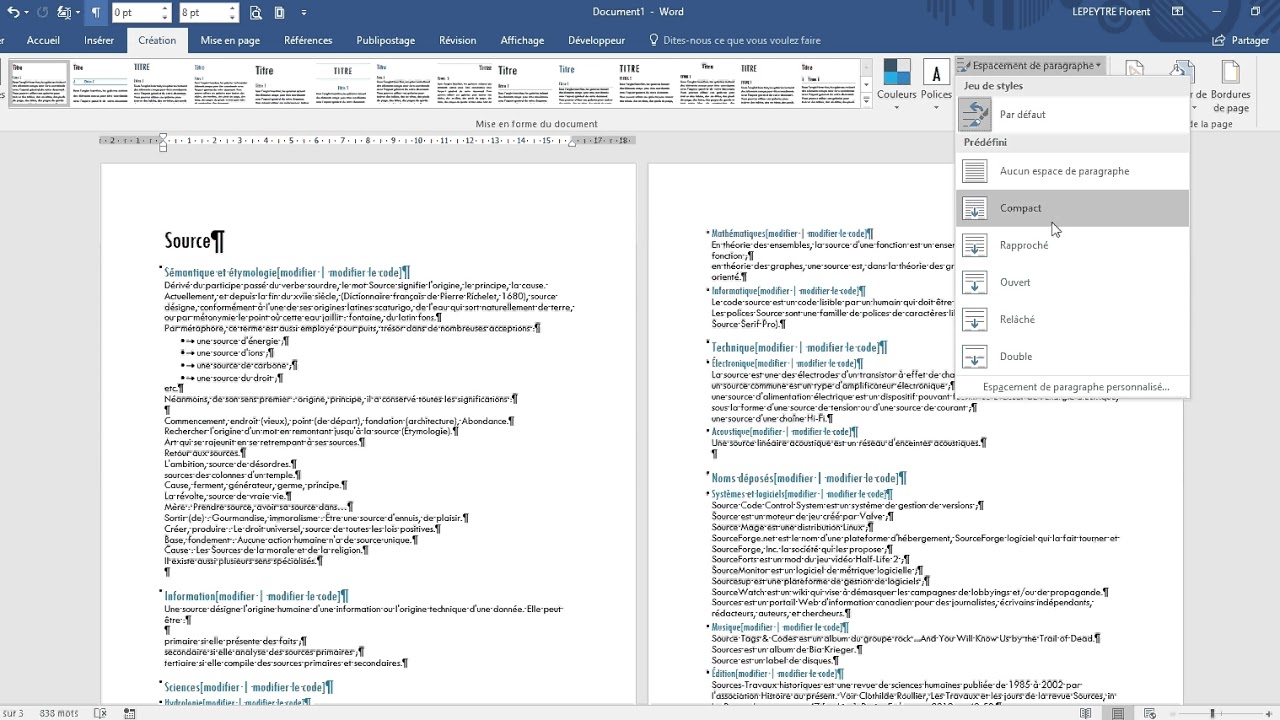Select the first style set thumbnail
The height and width of the screenshot is (720, 1280).
click(x=39, y=83)
